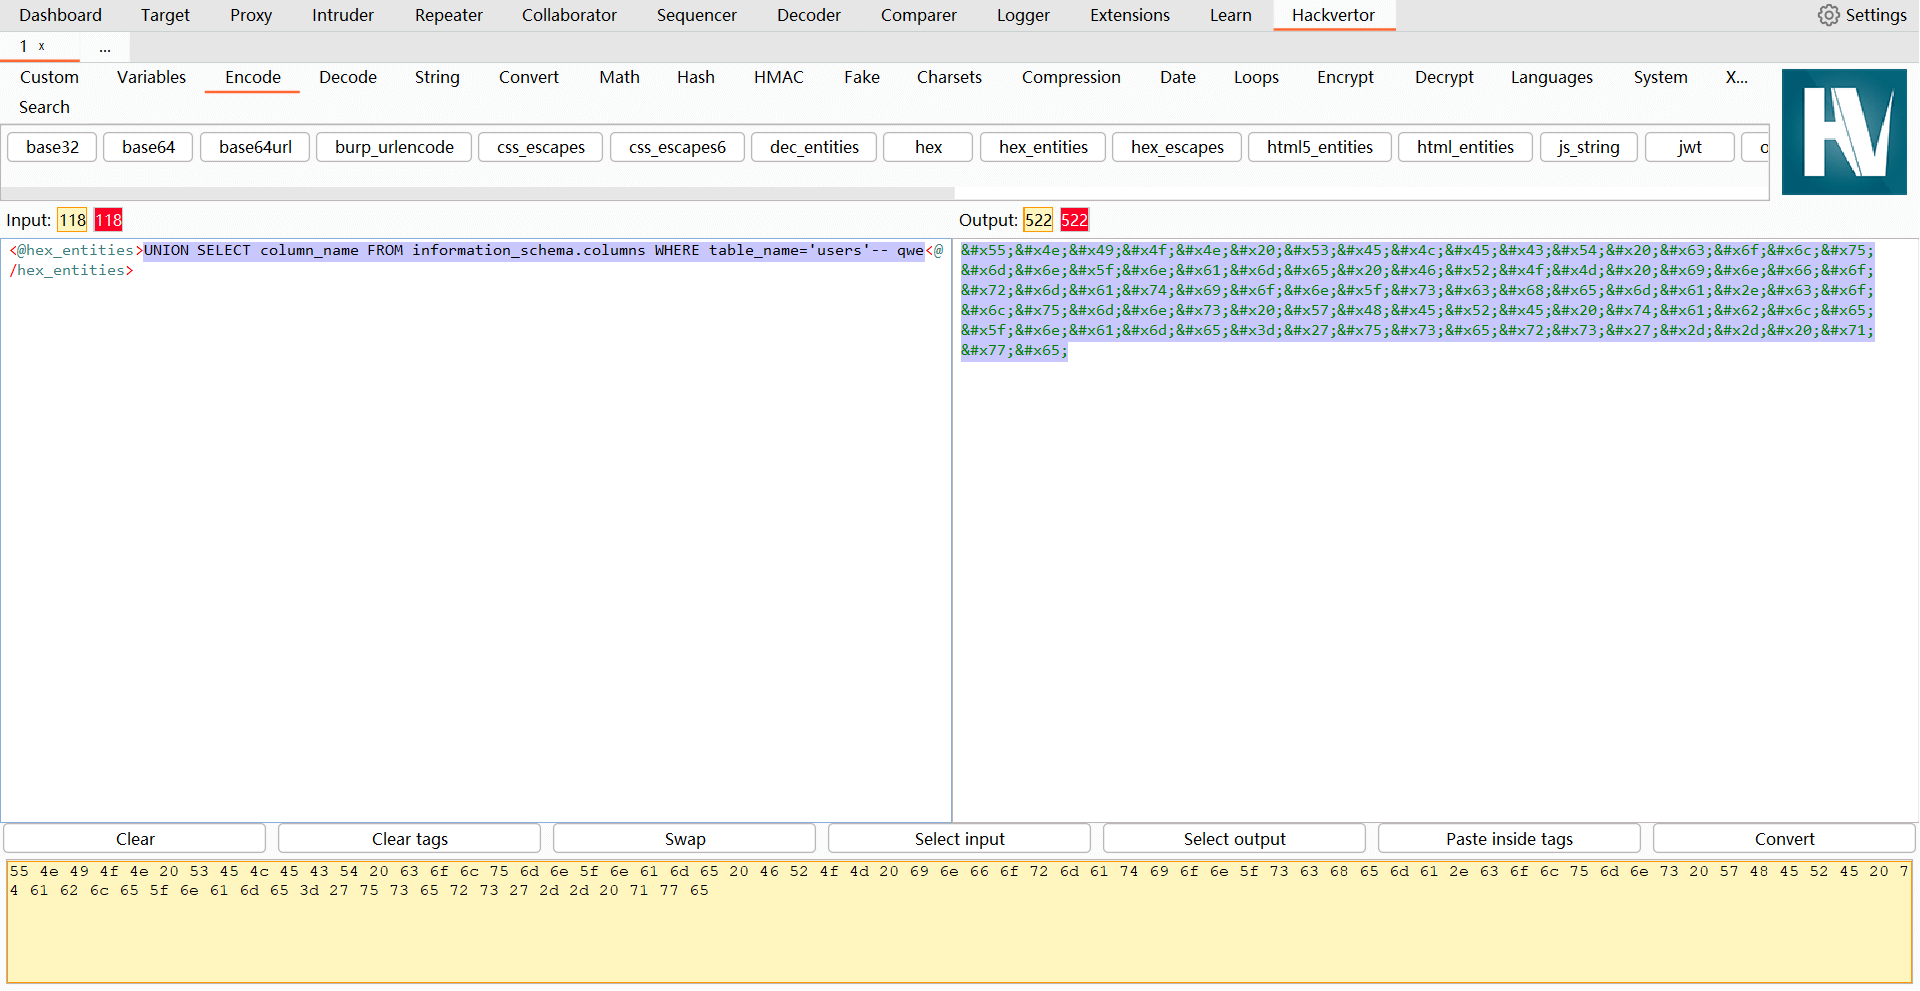Click the red output length indicator
Image resolution: width=1920 pixels, height=991 pixels.
click(x=1074, y=220)
